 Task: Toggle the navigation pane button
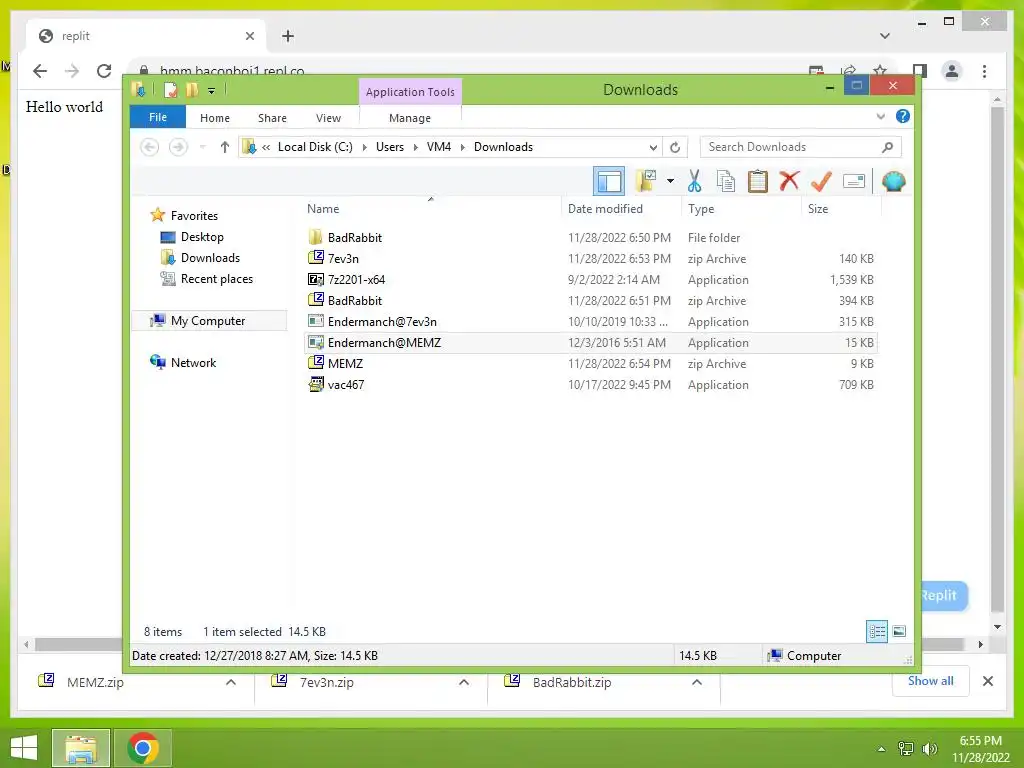pos(609,181)
